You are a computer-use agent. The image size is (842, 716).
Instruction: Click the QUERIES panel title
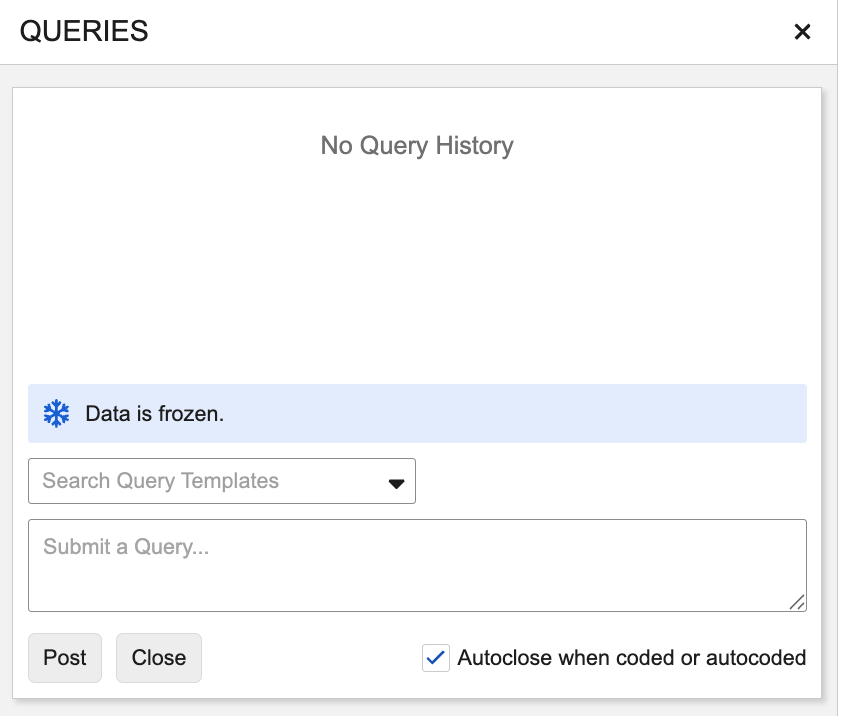(84, 32)
